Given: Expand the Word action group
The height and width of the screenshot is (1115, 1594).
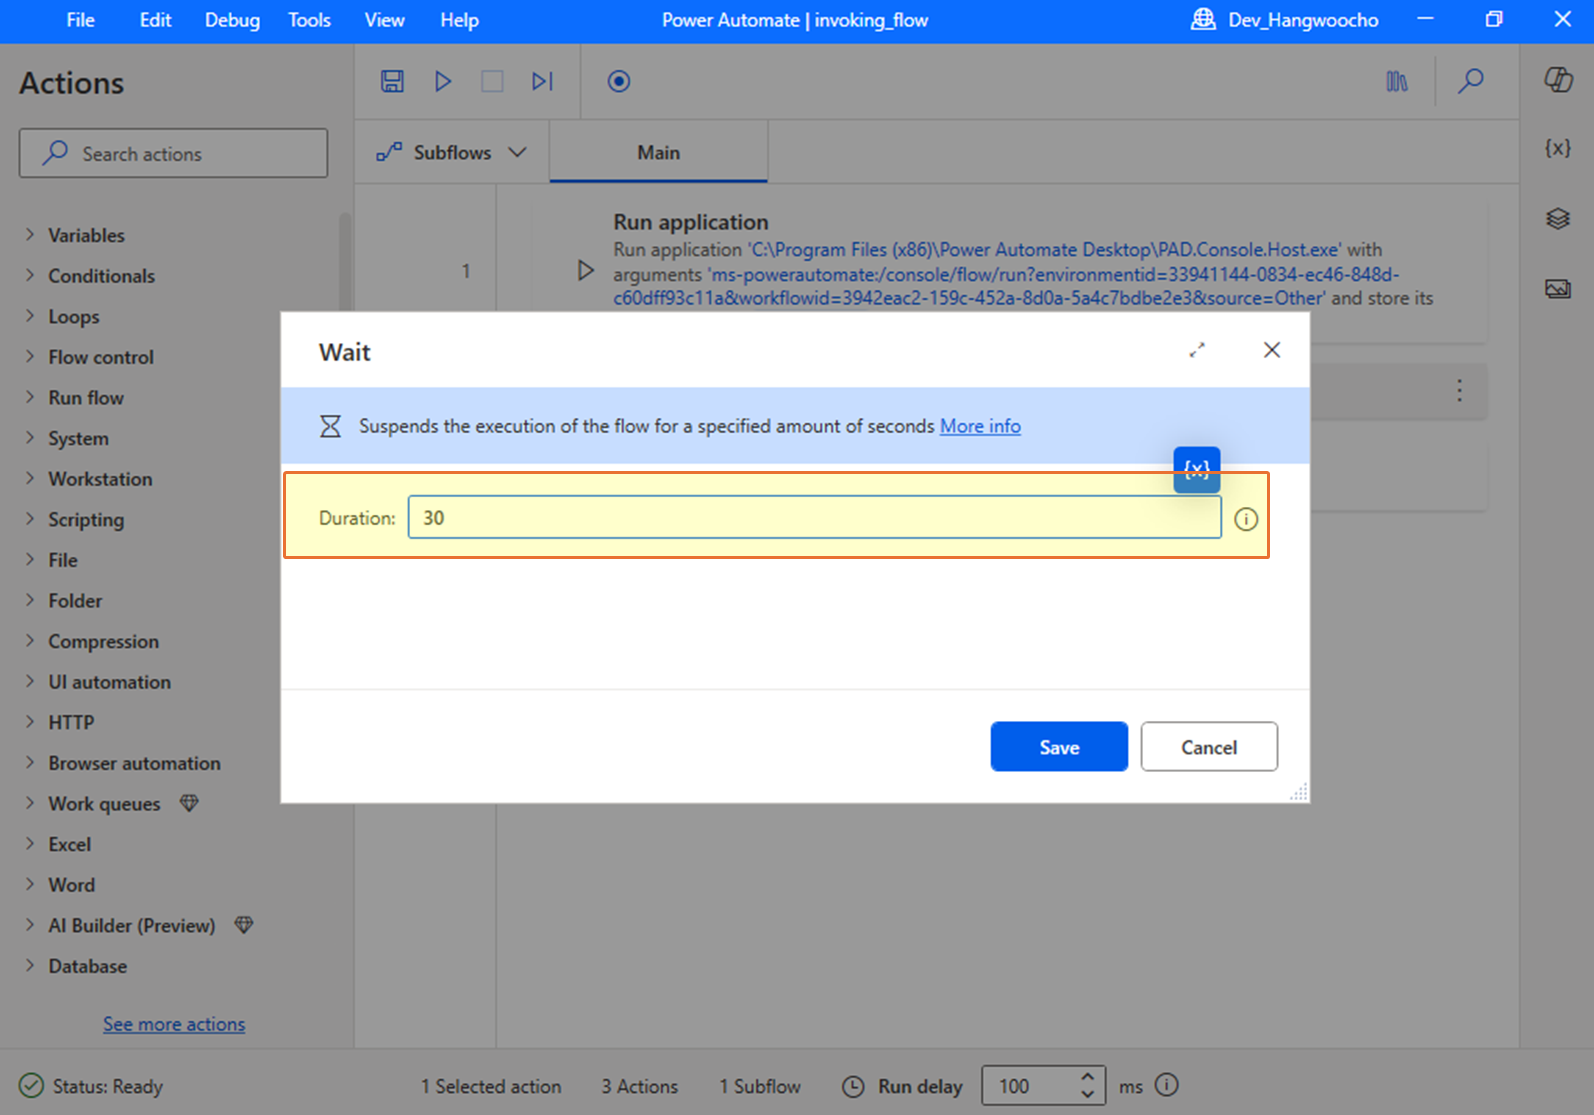Looking at the screenshot, I should pos(30,884).
